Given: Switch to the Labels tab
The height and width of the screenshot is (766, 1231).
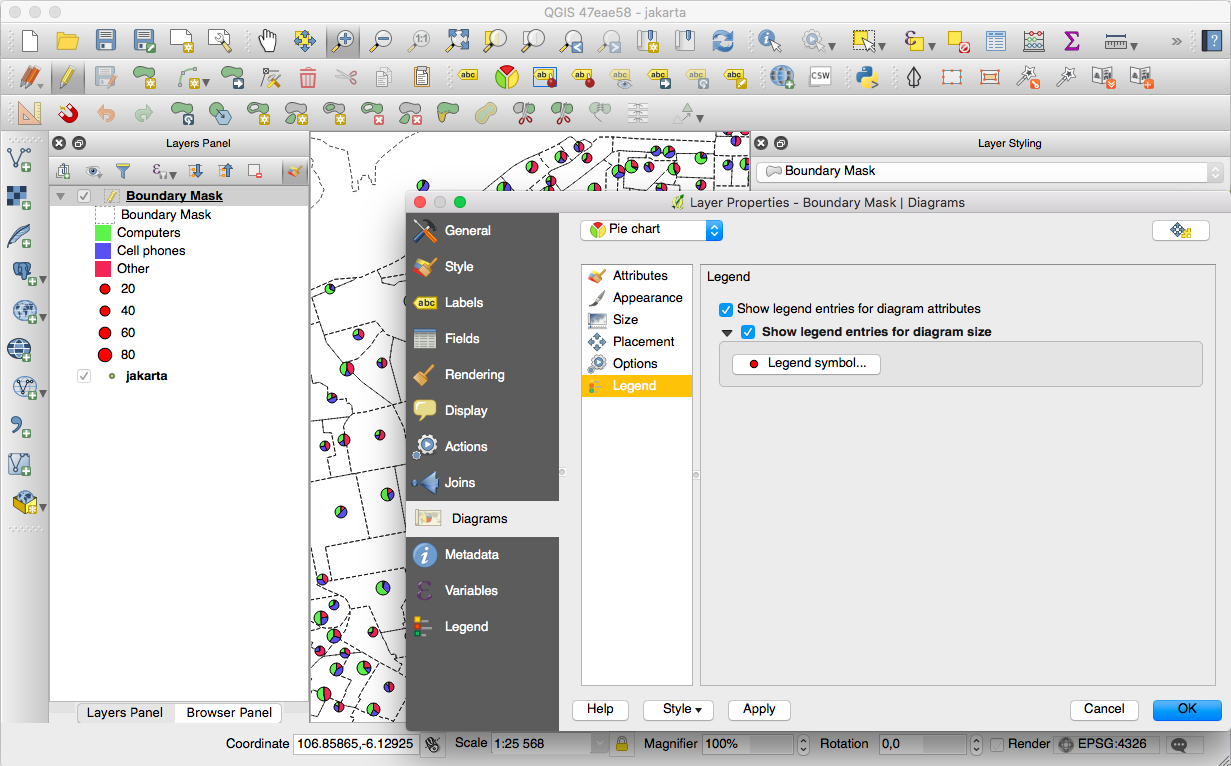Looking at the screenshot, I should [x=482, y=303].
